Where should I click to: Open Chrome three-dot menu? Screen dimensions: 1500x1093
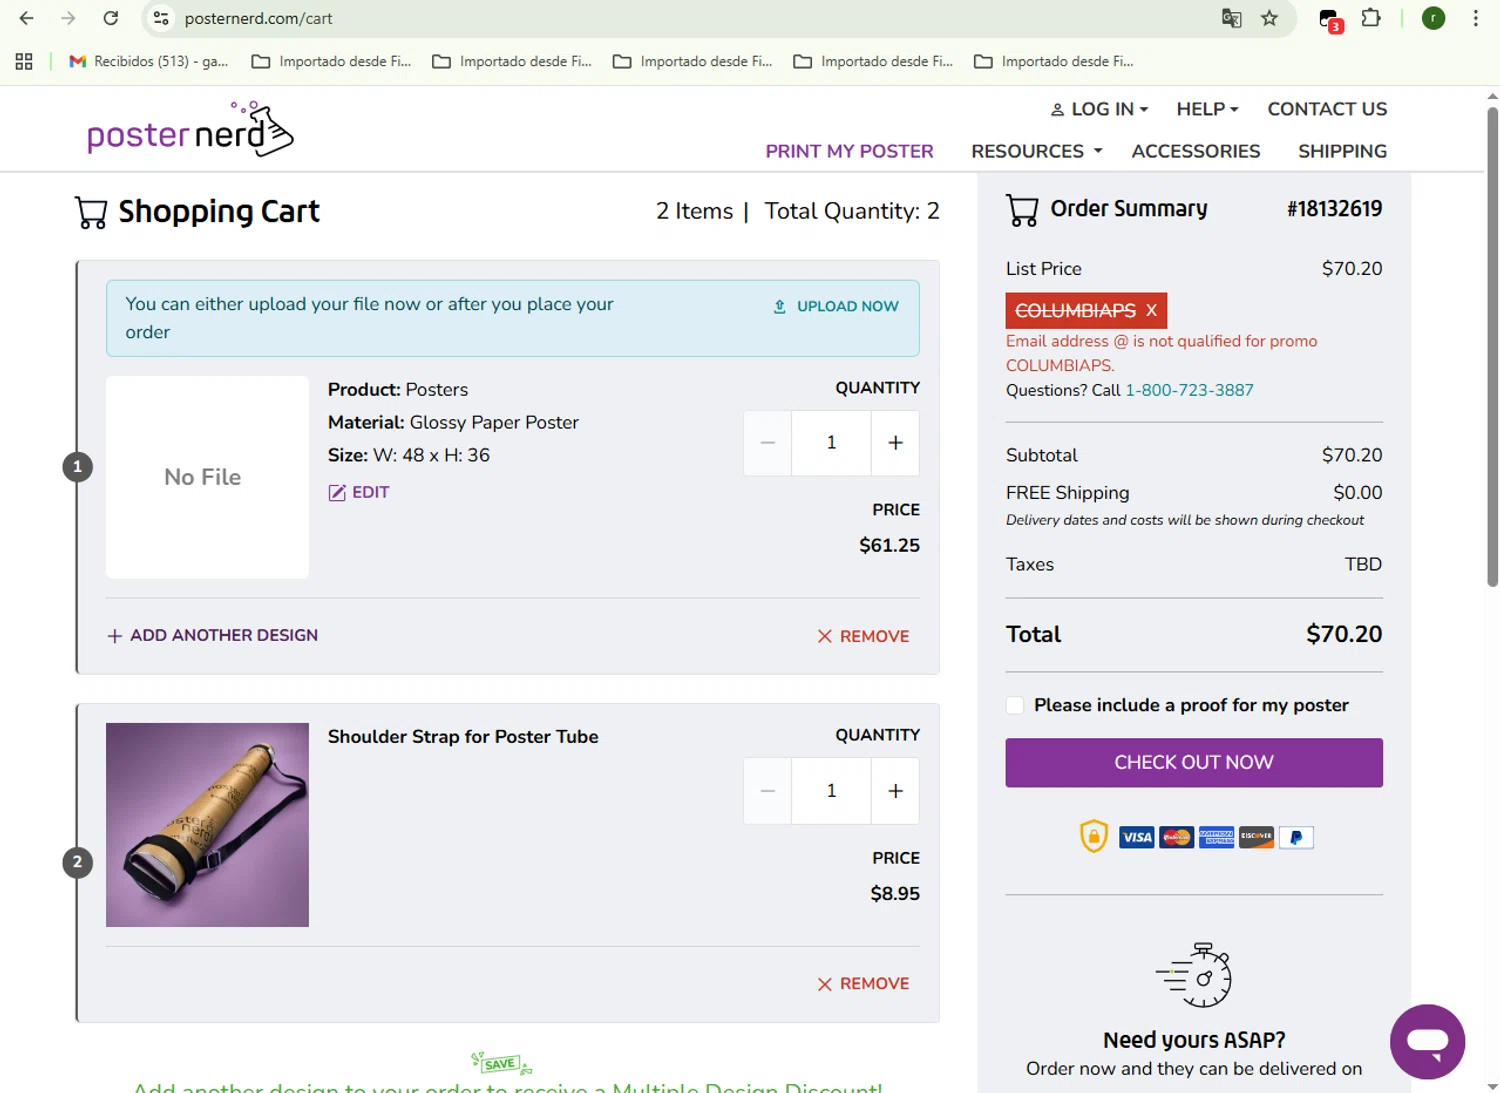tap(1475, 18)
